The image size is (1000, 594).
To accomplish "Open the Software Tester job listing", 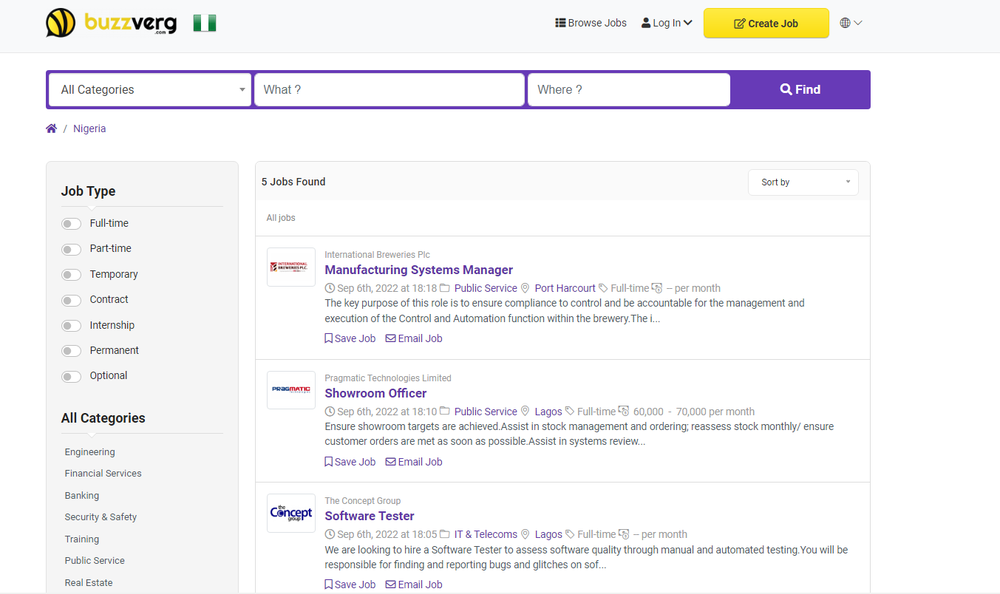I will (x=369, y=515).
